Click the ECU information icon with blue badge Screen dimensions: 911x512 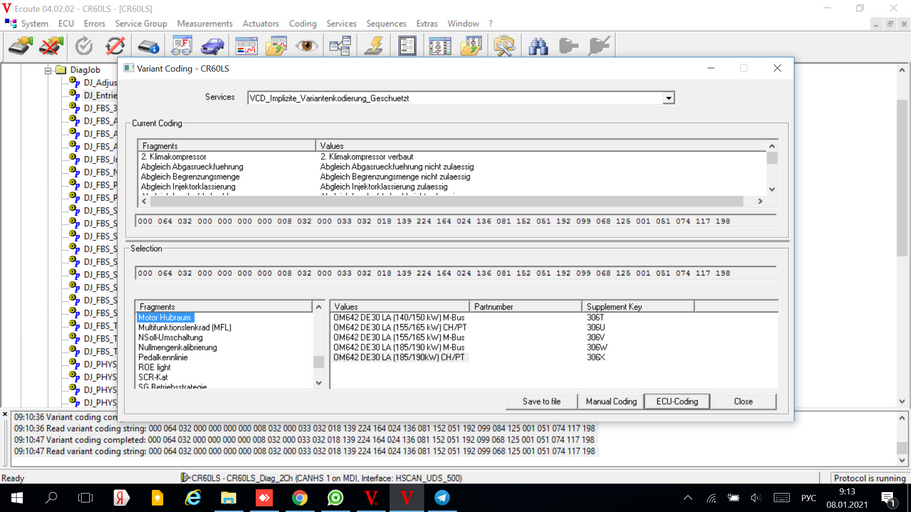(x=149, y=46)
